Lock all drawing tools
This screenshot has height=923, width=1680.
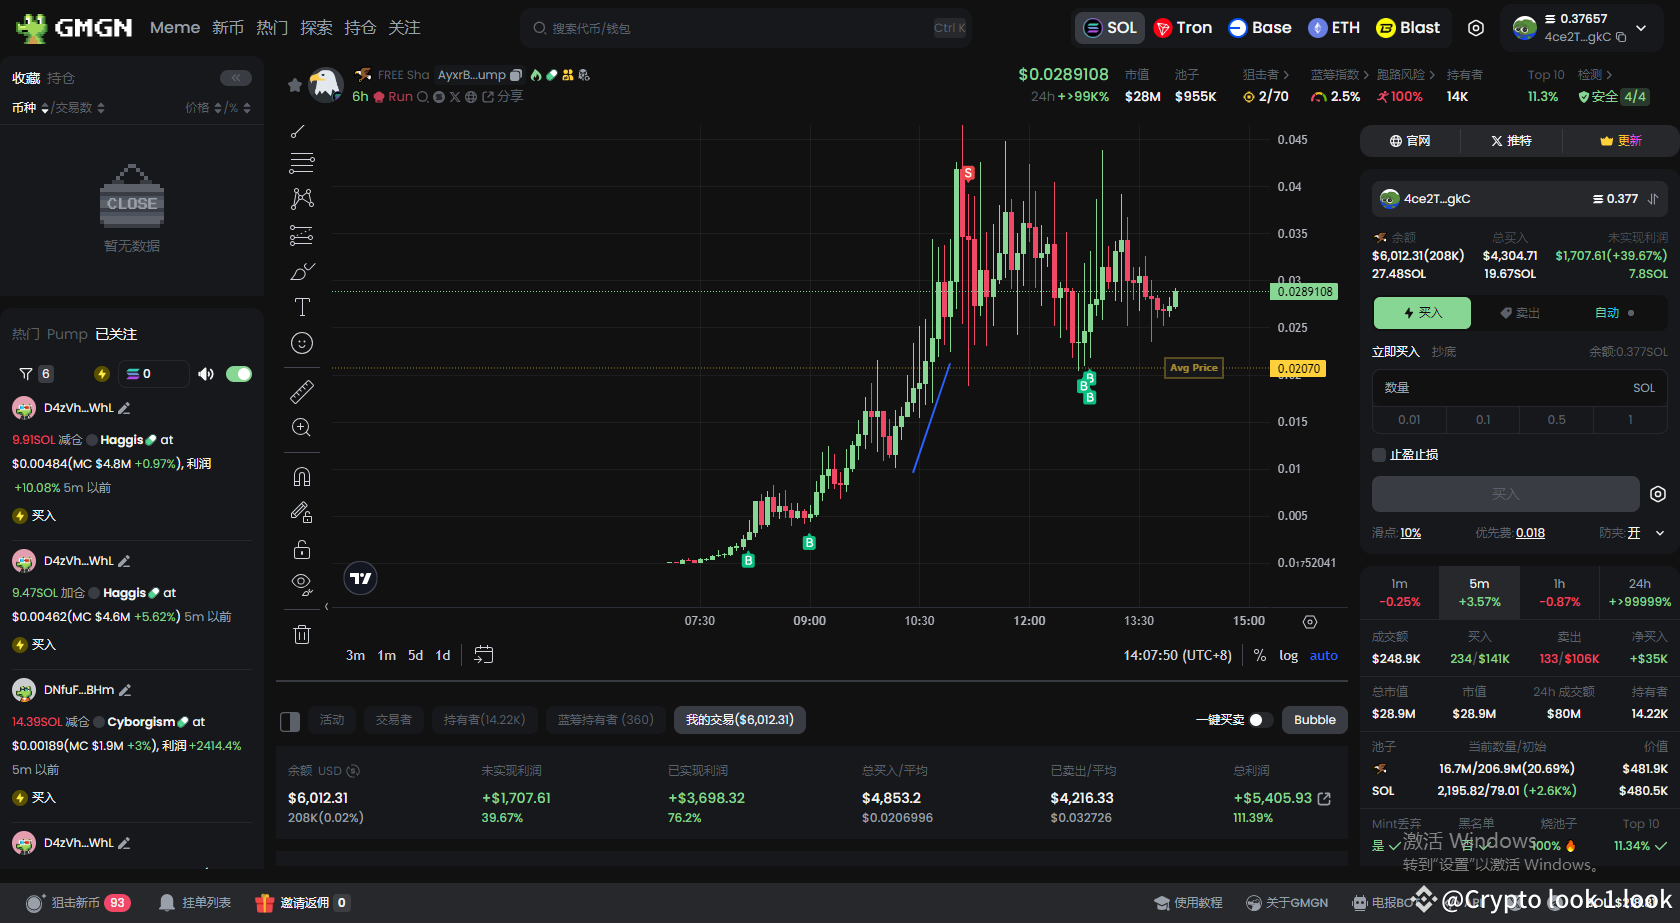[301, 549]
